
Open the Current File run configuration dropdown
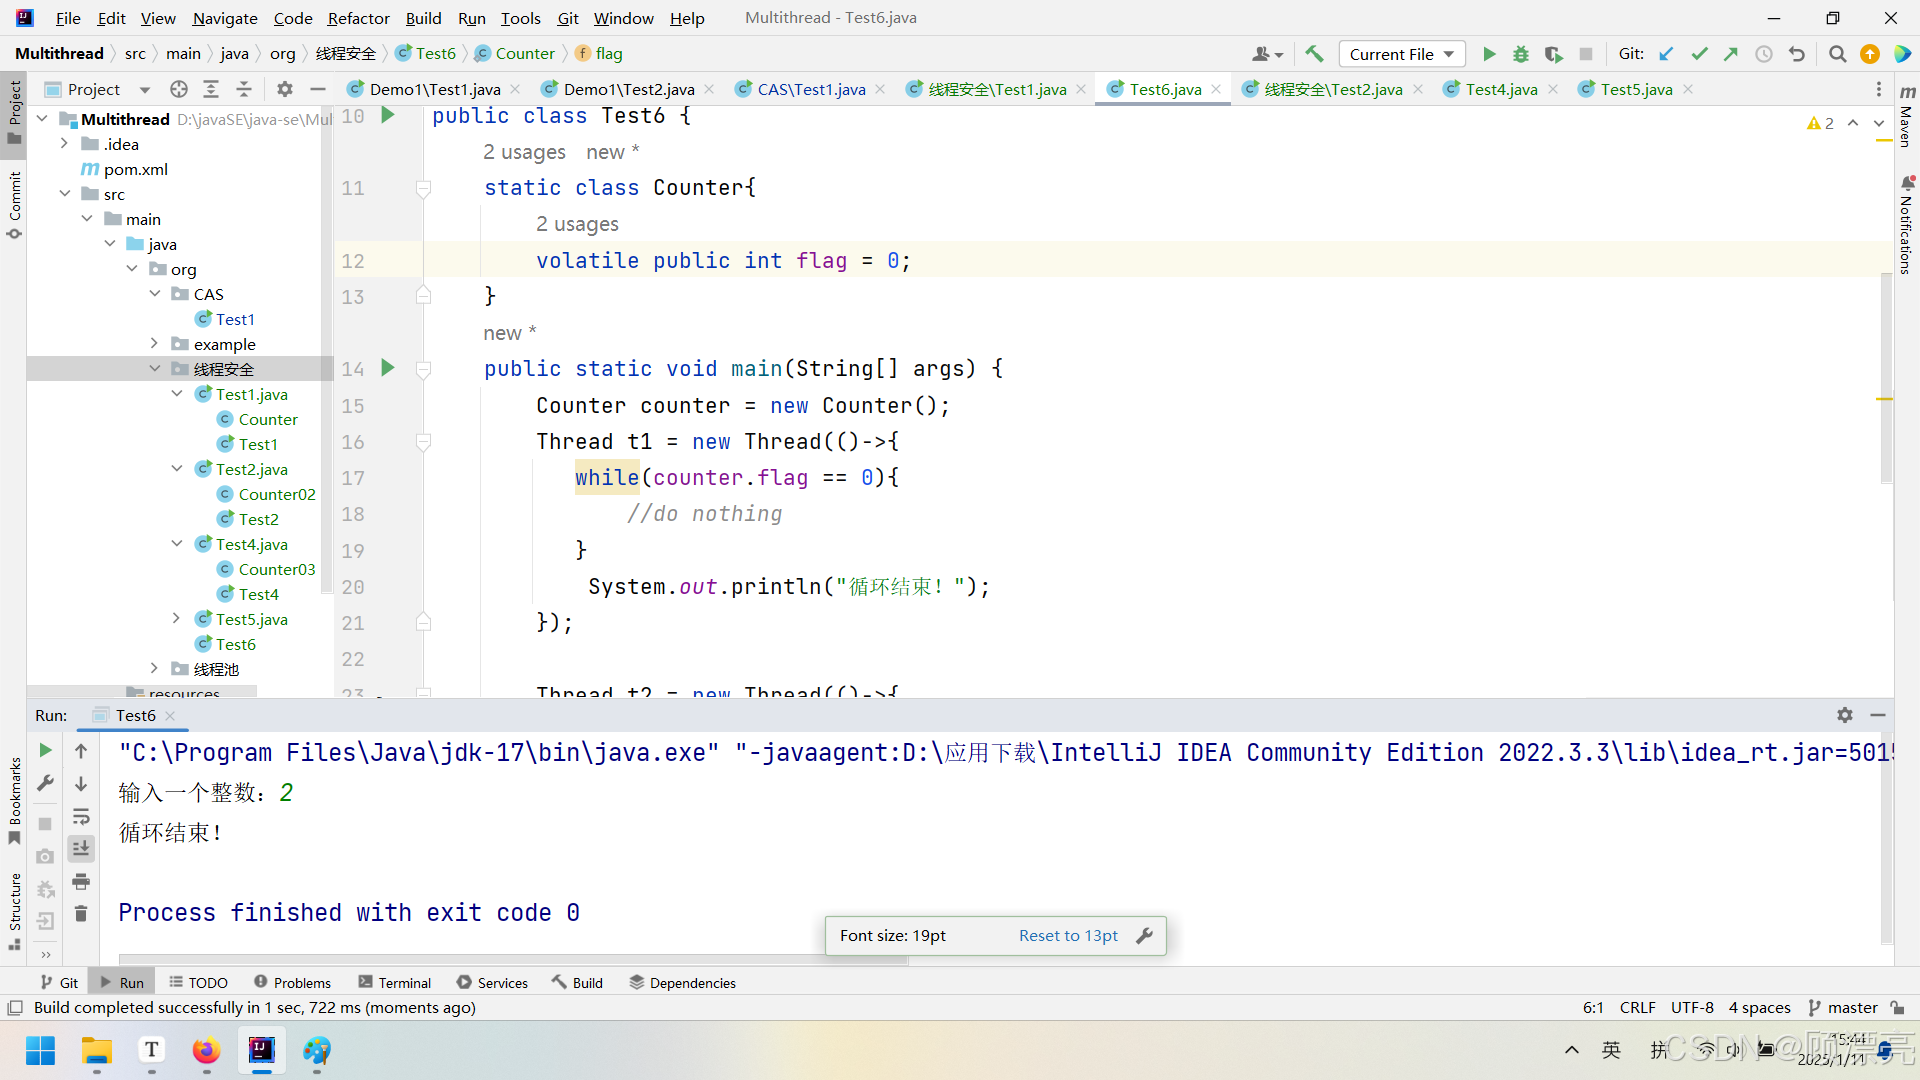(1402, 54)
